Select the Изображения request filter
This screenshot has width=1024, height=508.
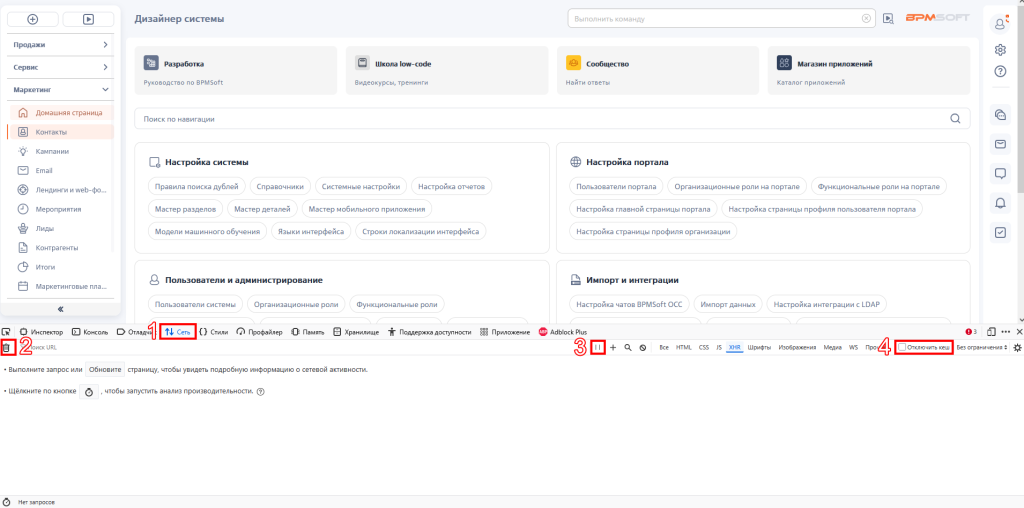pyautogui.click(x=795, y=348)
